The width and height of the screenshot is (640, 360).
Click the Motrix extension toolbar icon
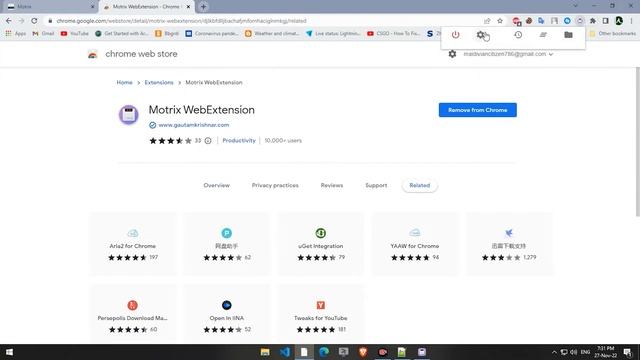(580, 21)
